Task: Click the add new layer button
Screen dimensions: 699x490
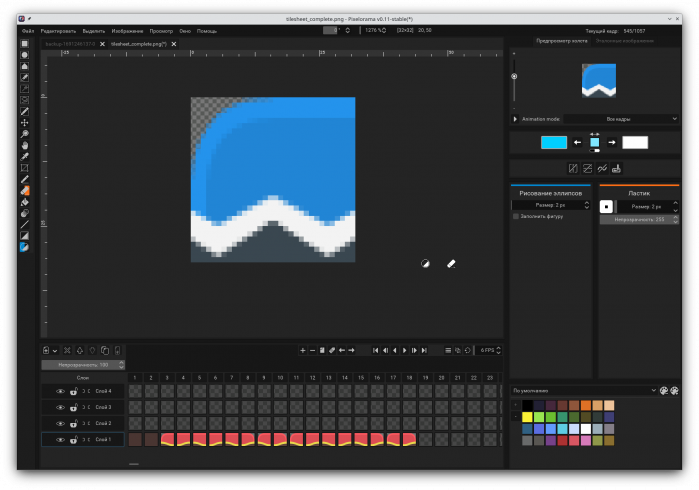Action: pyautogui.click(x=46, y=350)
